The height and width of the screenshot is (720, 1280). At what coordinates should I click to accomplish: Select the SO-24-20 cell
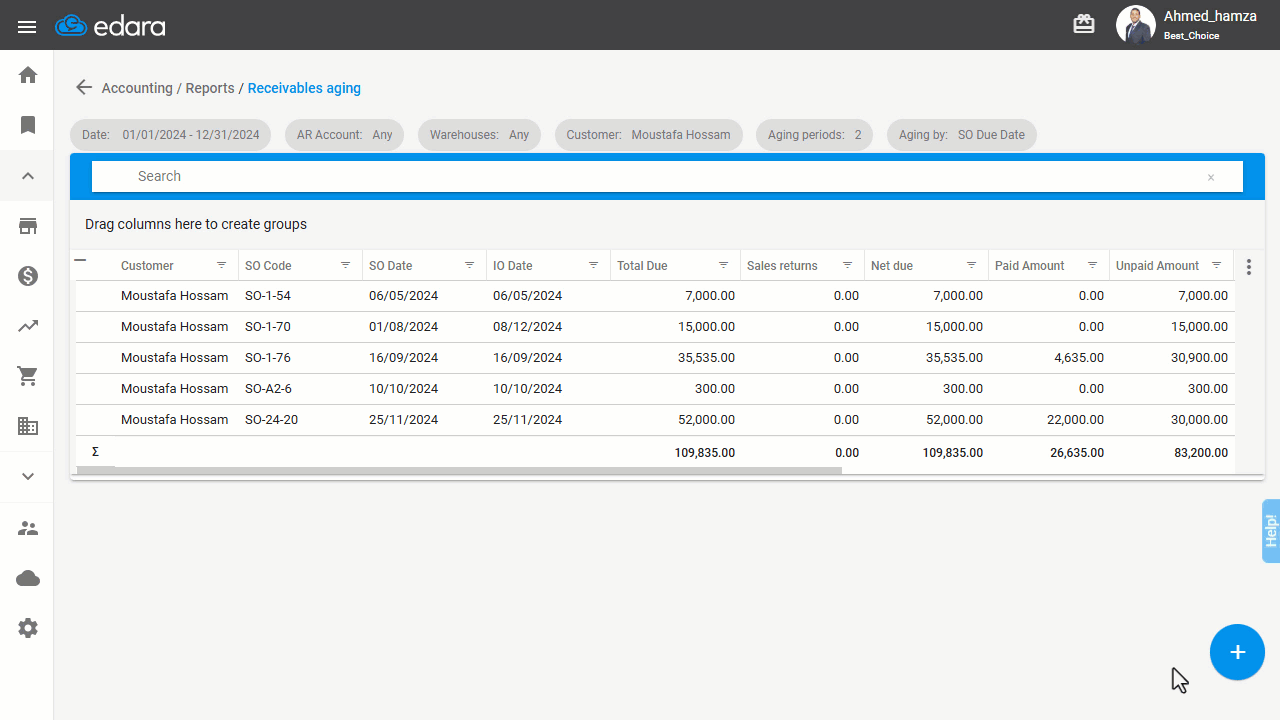click(x=300, y=420)
